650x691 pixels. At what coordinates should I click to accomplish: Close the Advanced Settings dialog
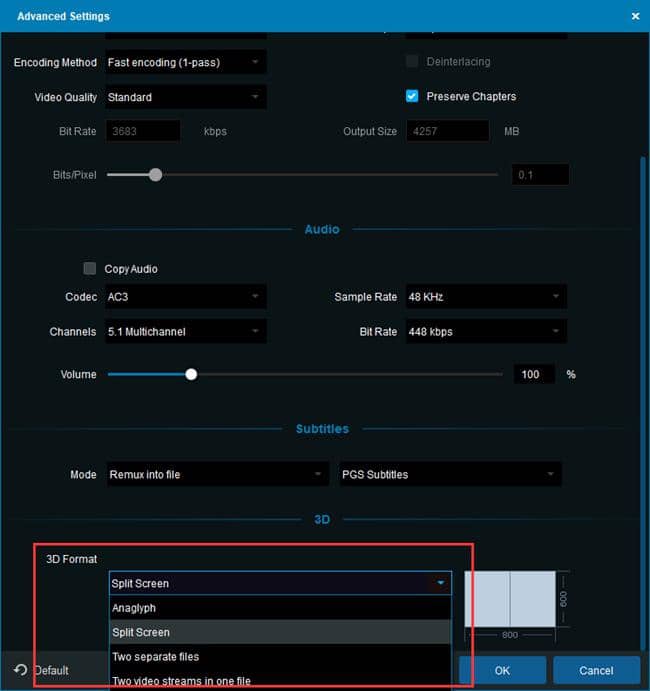tap(635, 16)
